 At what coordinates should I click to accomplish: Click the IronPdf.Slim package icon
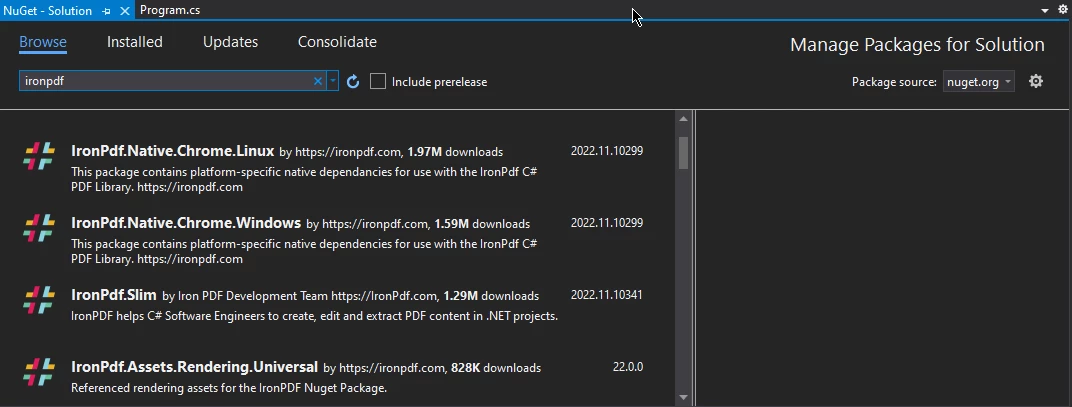pyautogui.click(x=39, y=300)
